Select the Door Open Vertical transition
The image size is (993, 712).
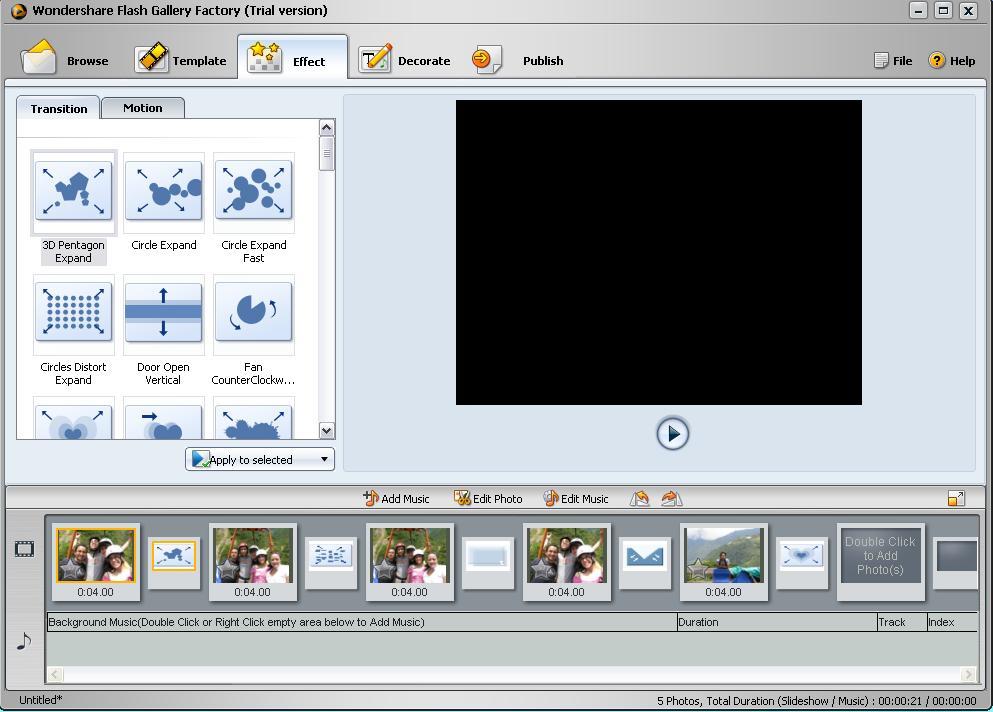pyautogui.click(x=163, y=313)
